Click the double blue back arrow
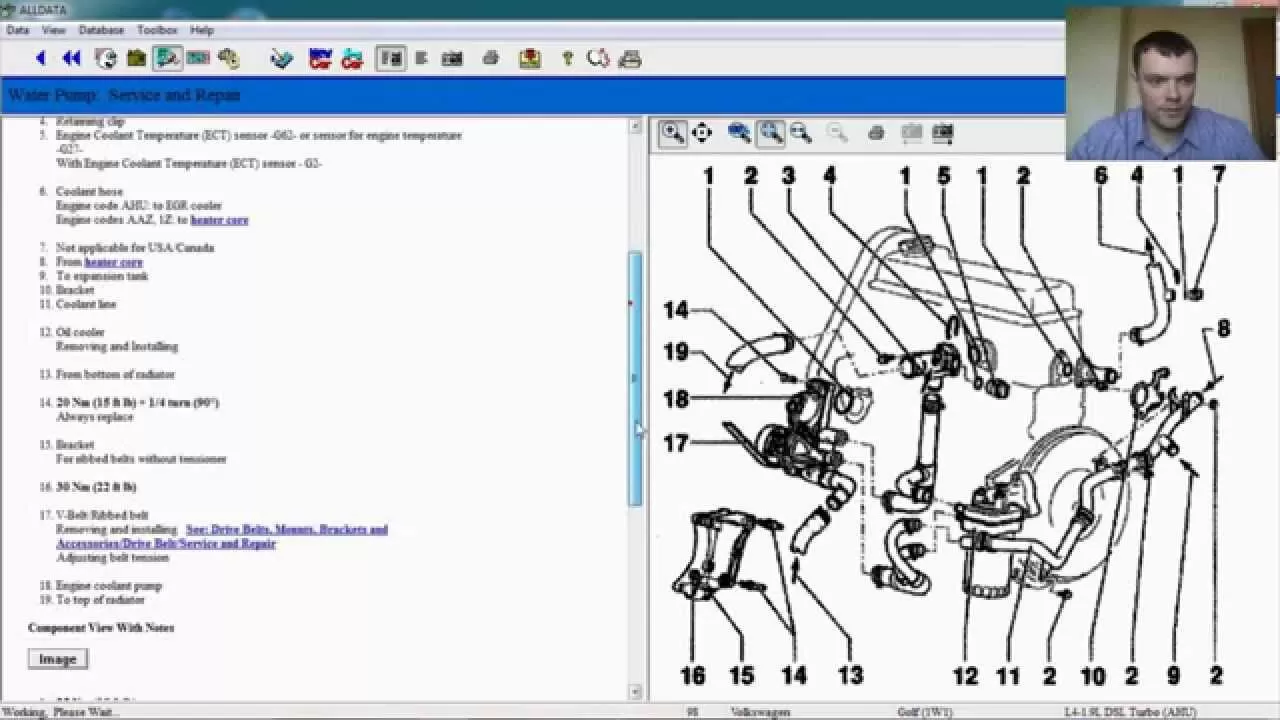1280x720 pixels. coord(71,59)
